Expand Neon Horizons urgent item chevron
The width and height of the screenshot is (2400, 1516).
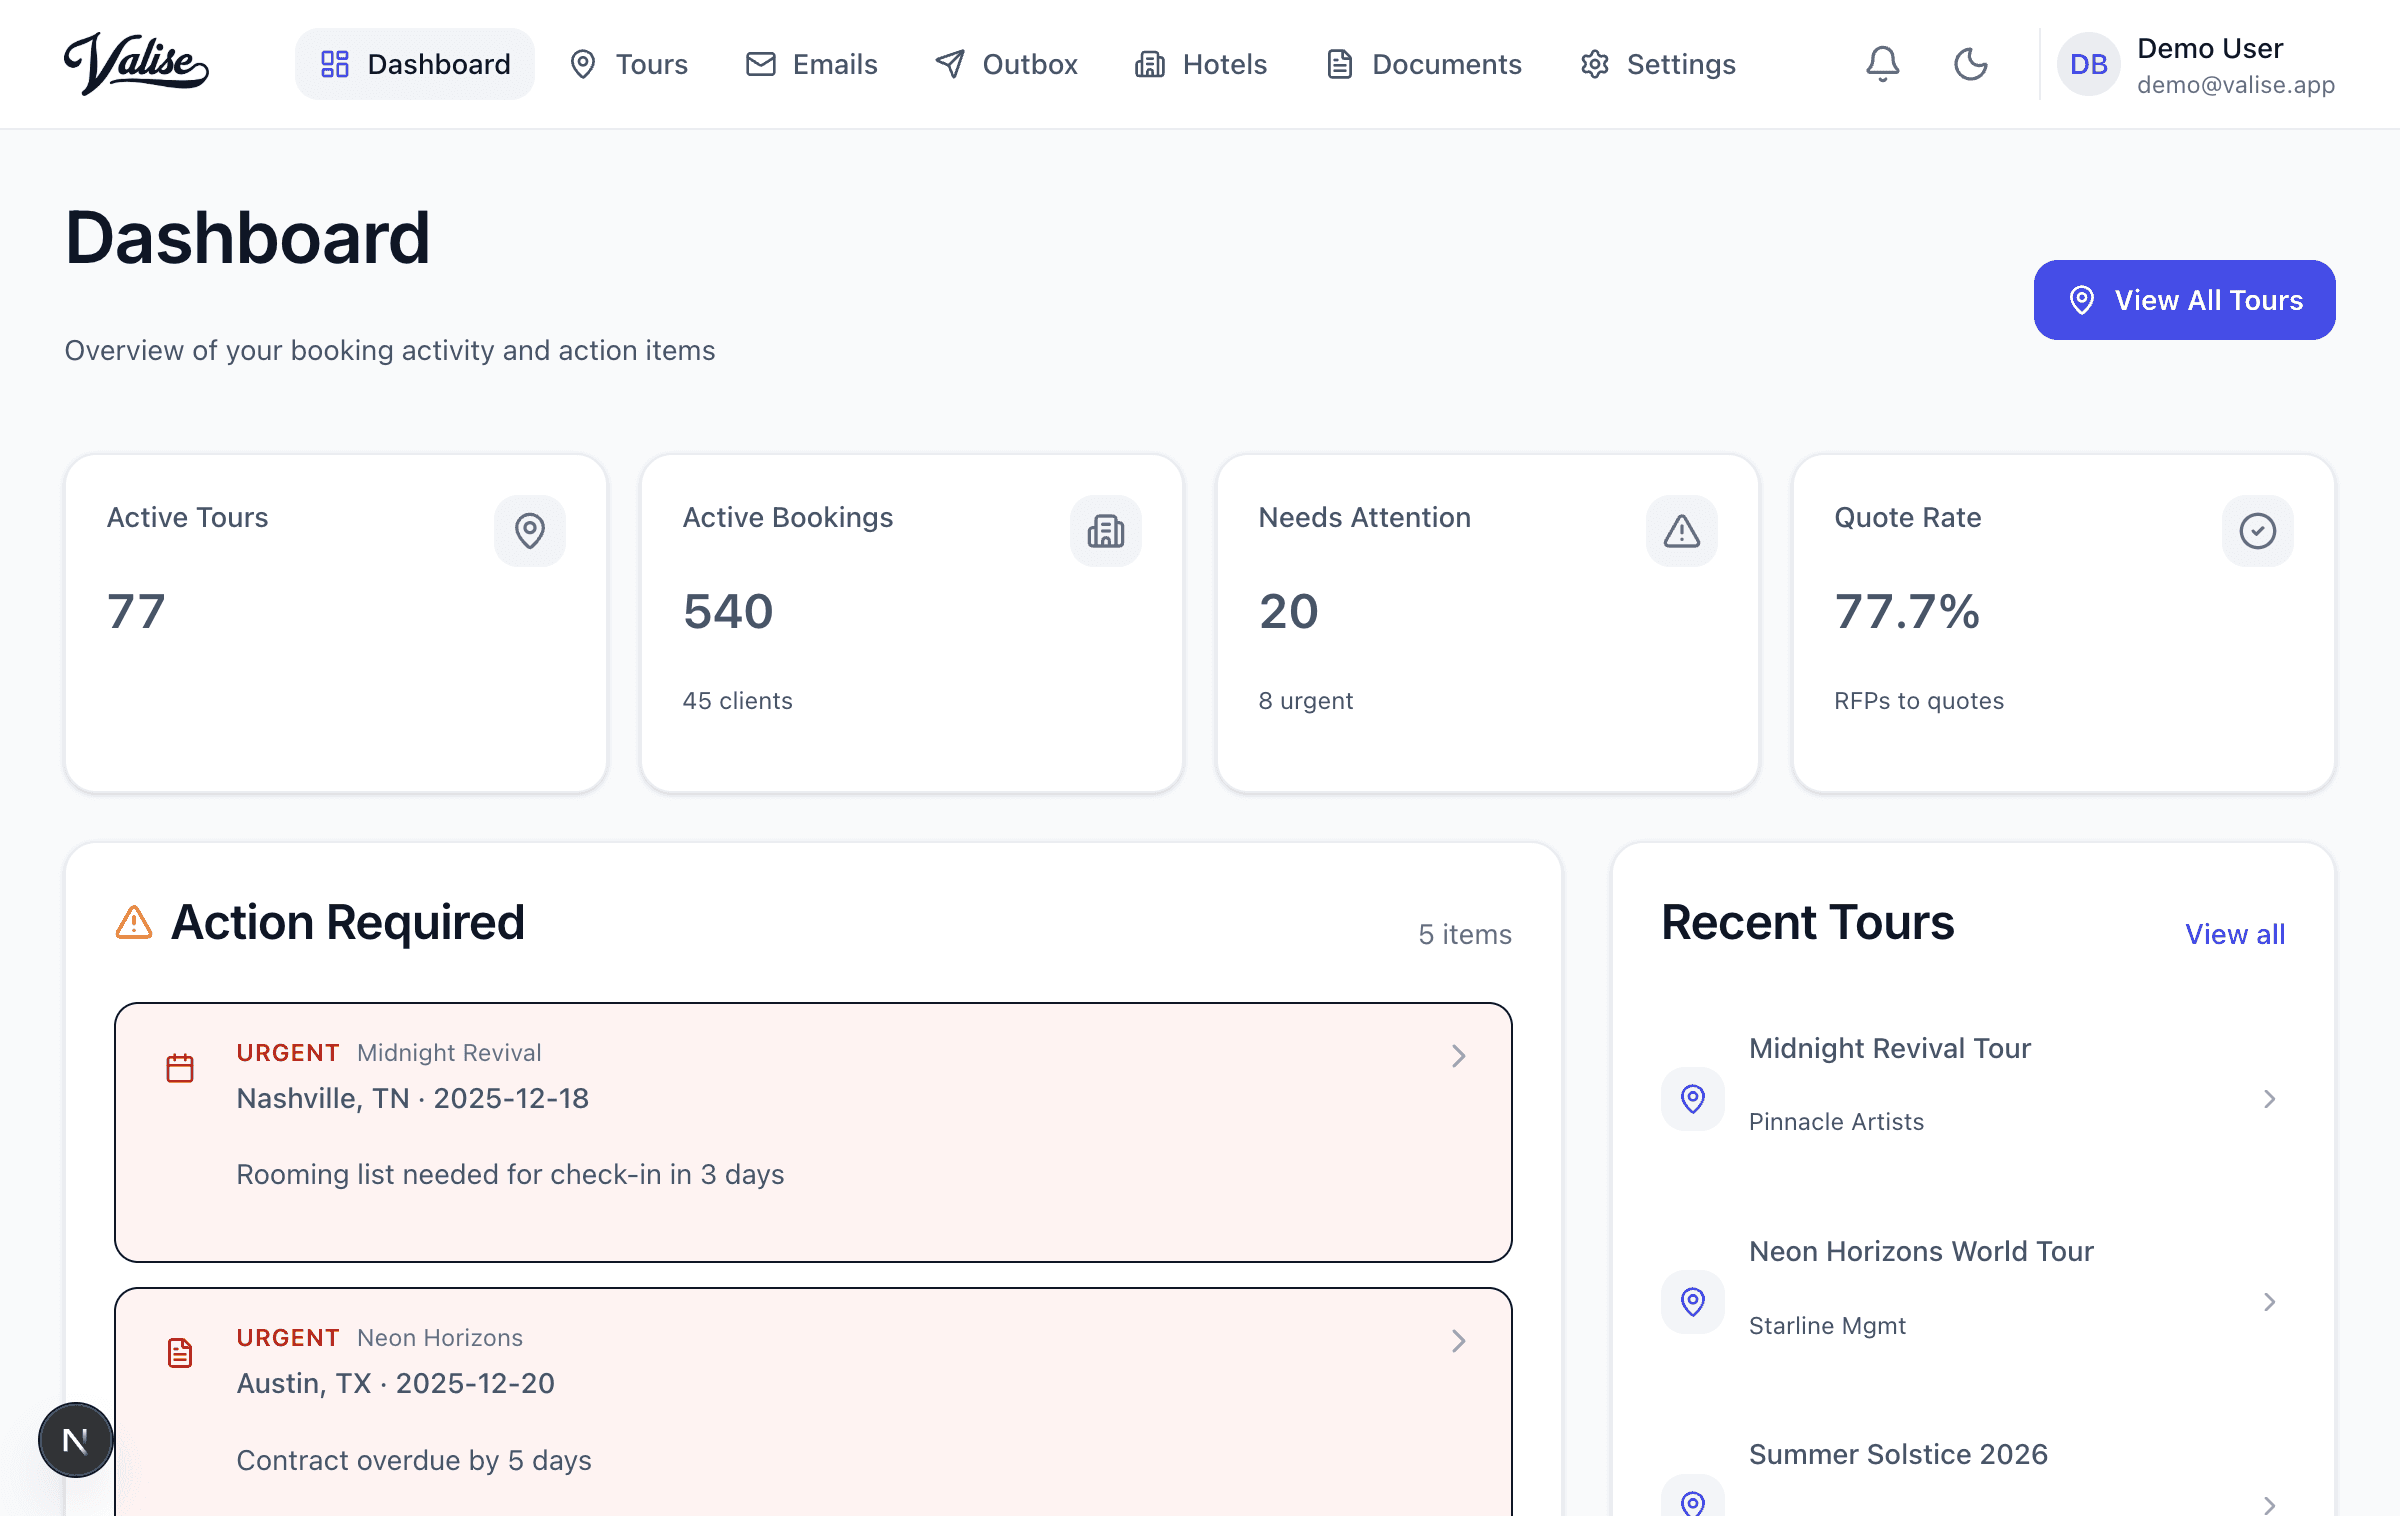(1459, 1341)
